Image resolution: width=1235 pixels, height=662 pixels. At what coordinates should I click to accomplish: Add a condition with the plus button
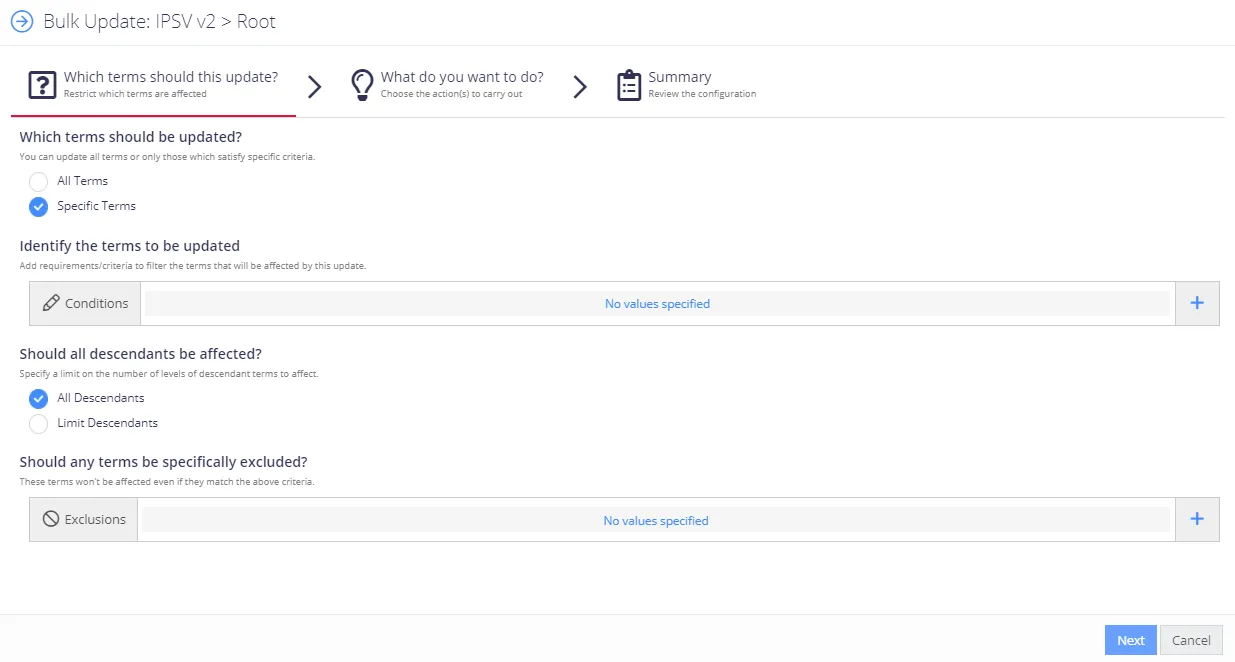(1197, 303)
